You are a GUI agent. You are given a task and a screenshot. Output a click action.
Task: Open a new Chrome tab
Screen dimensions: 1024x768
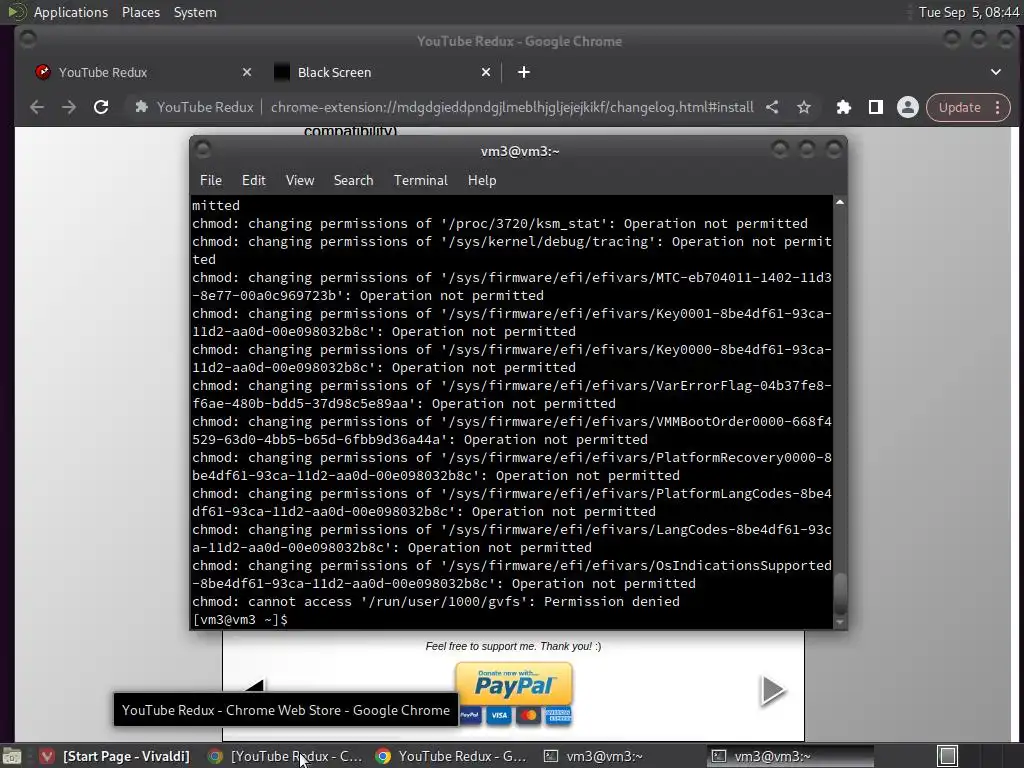click(x=524, y=72)
